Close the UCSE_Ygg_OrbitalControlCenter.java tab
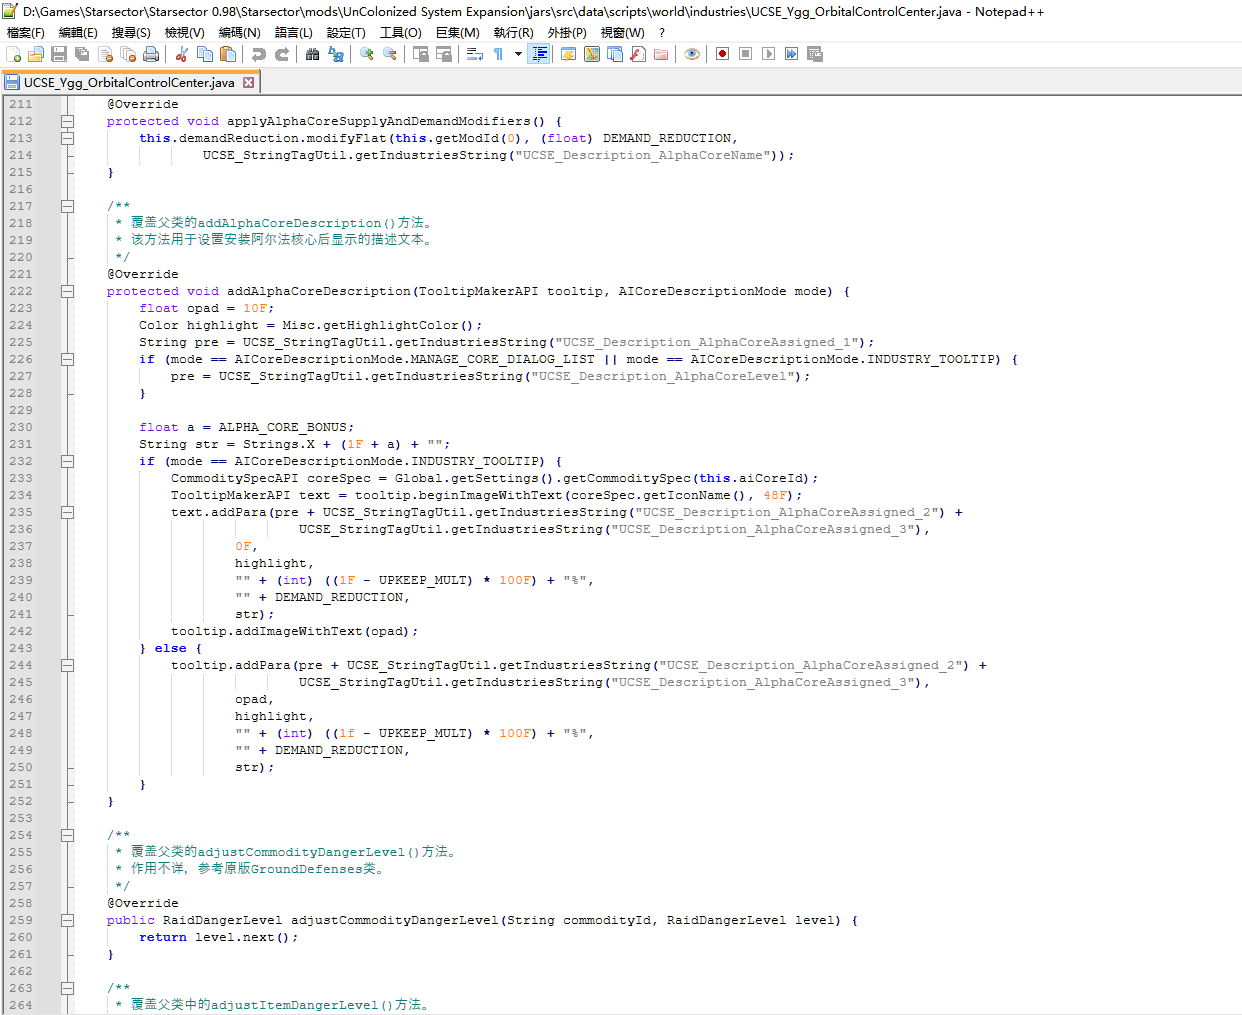The height and width of the screenshot is (1015, 1242). 249,83
